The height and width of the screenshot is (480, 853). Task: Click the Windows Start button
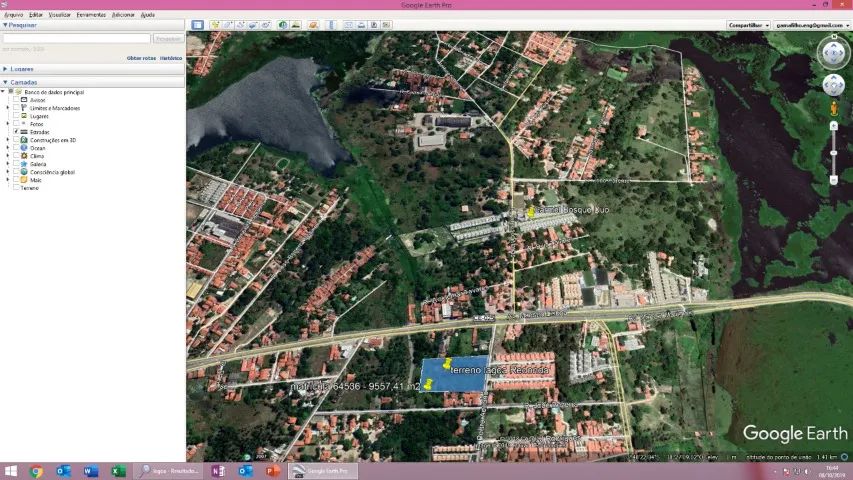click(10, 471)
